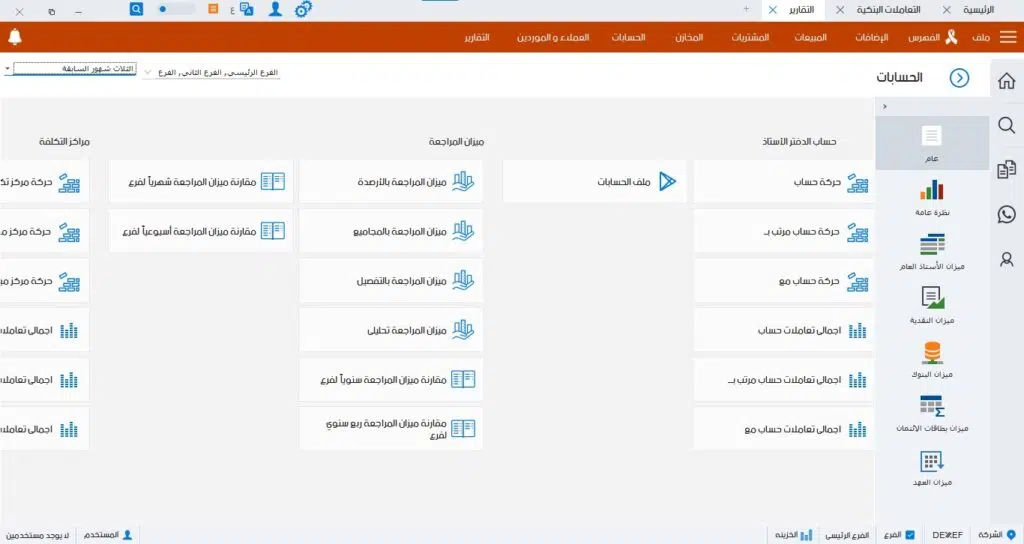Expand the branch selection dropdown
Screen dimensions: 1024x544
click(x=149, y=73)
